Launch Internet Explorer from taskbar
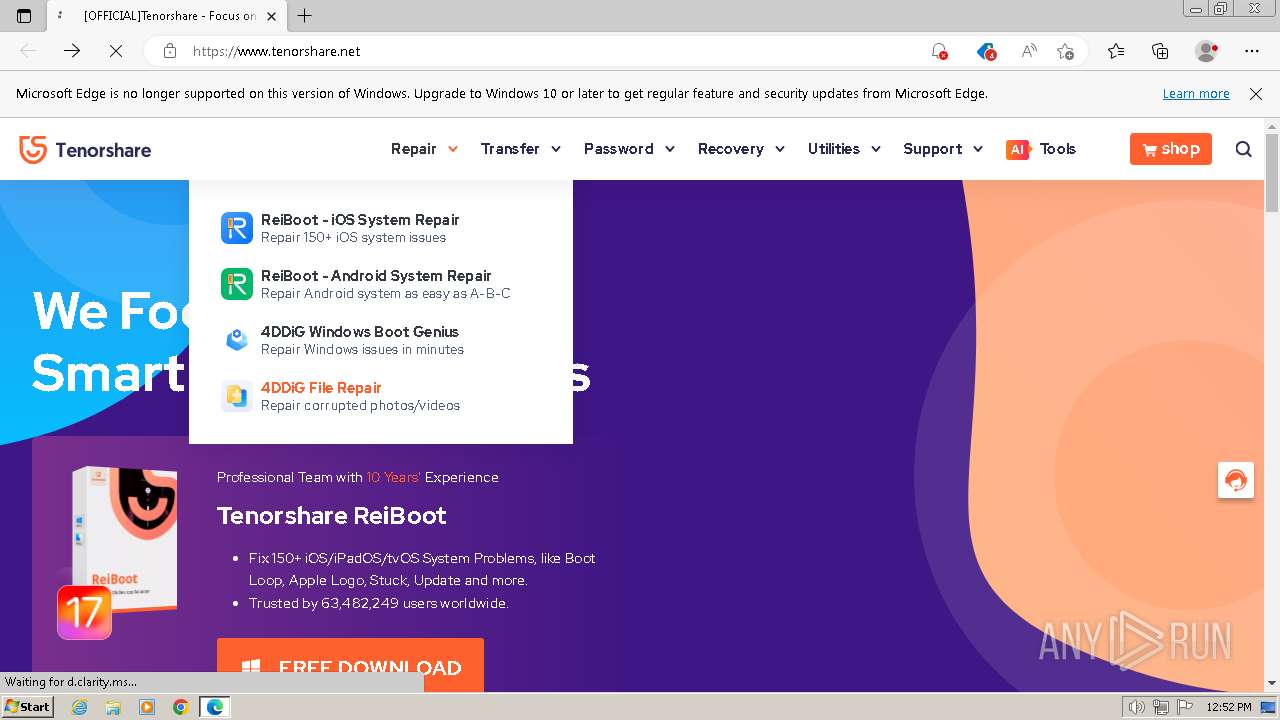 point(80,707)
